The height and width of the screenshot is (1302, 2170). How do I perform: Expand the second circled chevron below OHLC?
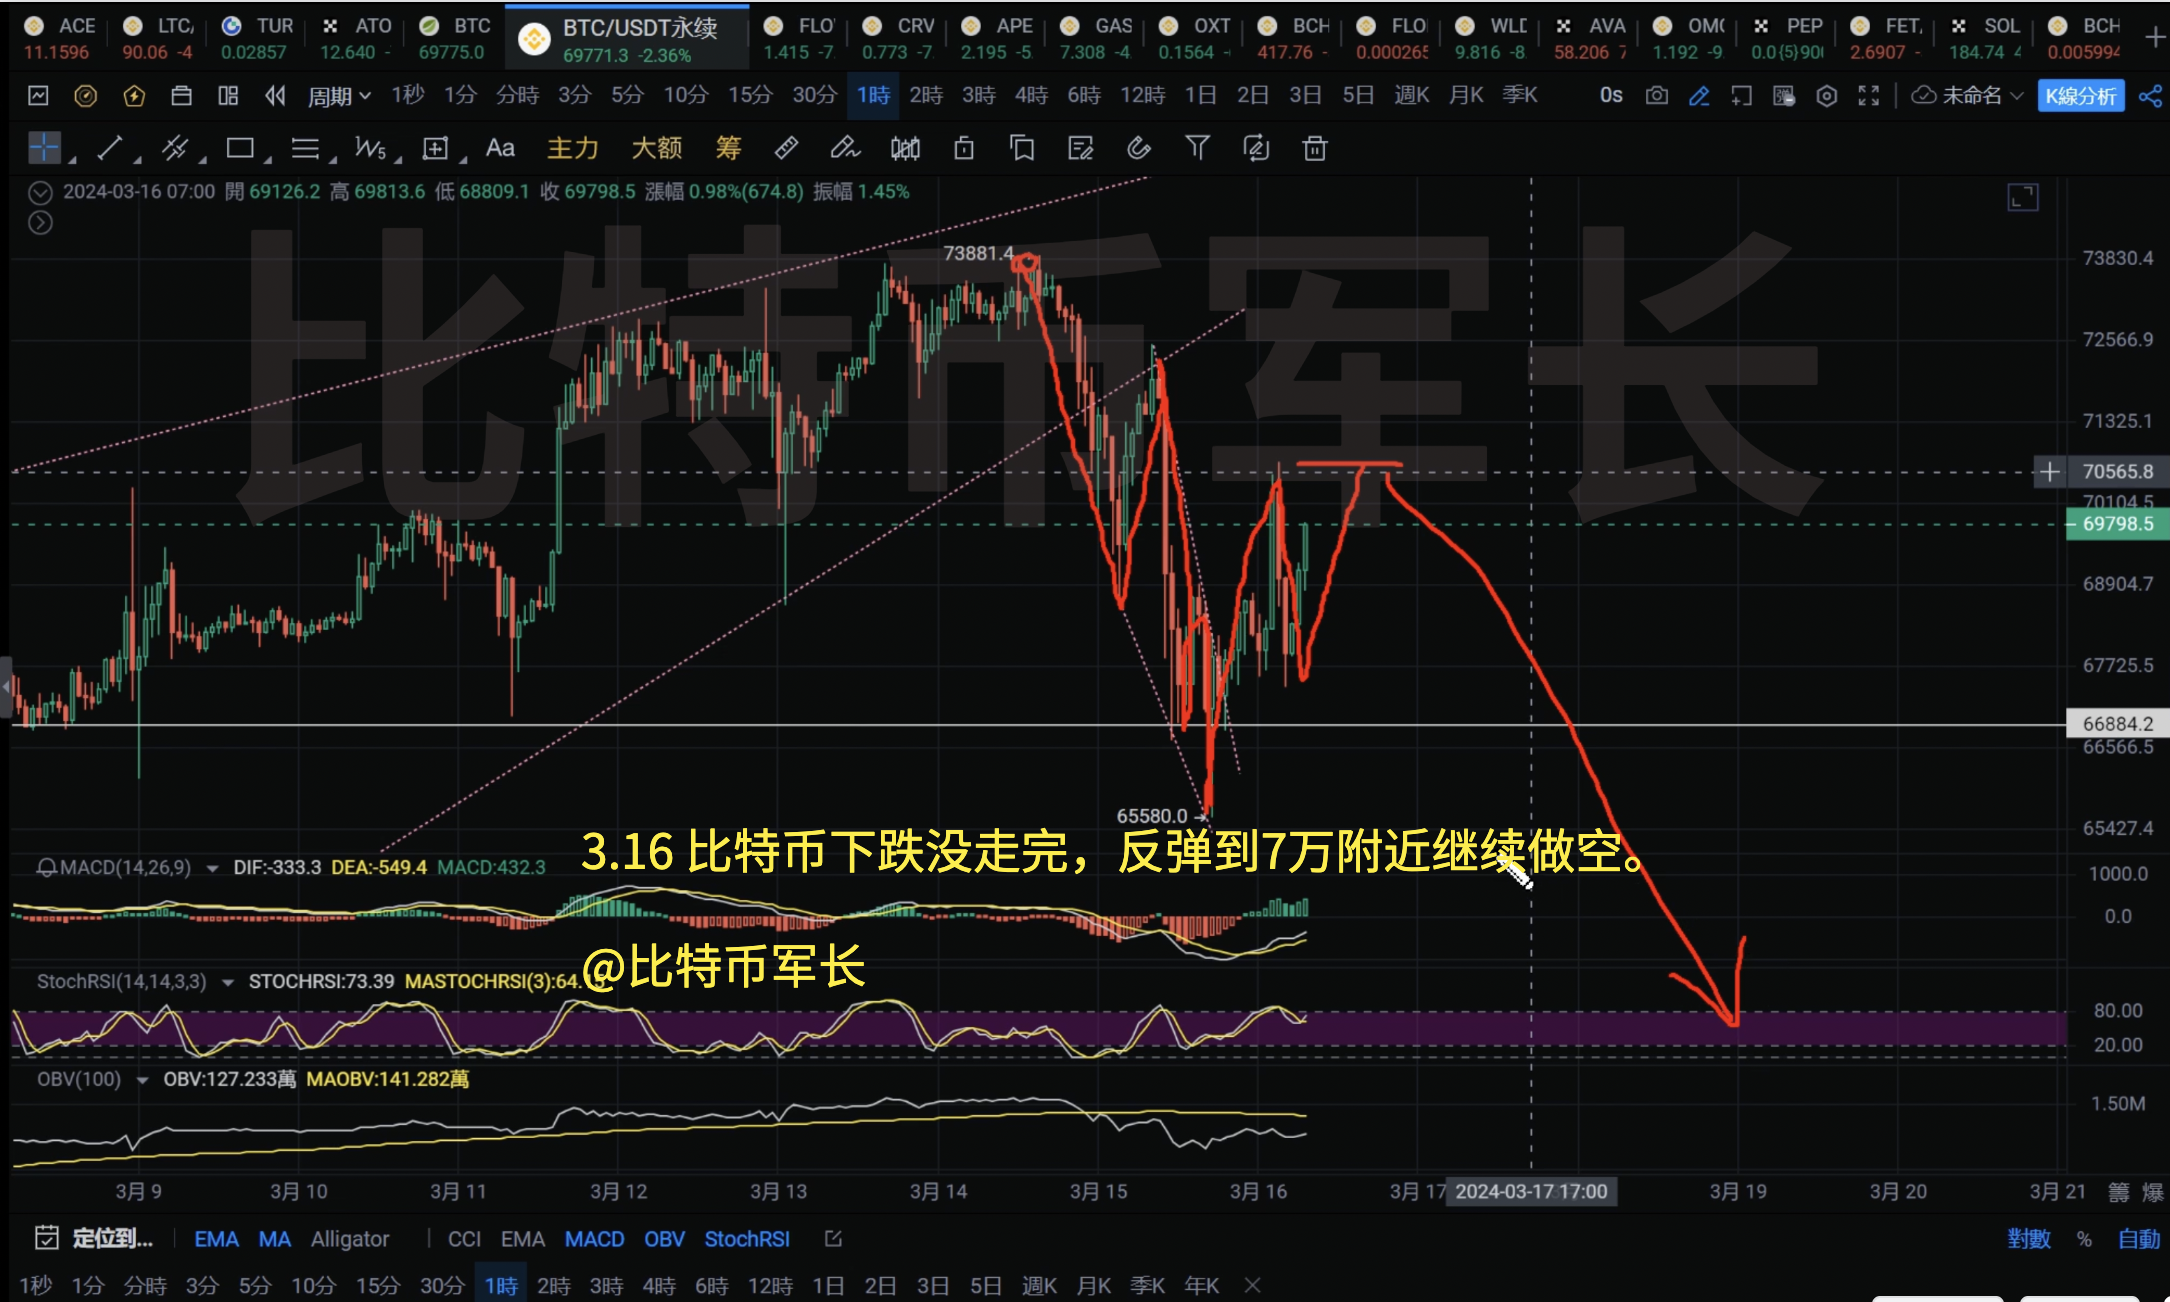click(40, 222)
